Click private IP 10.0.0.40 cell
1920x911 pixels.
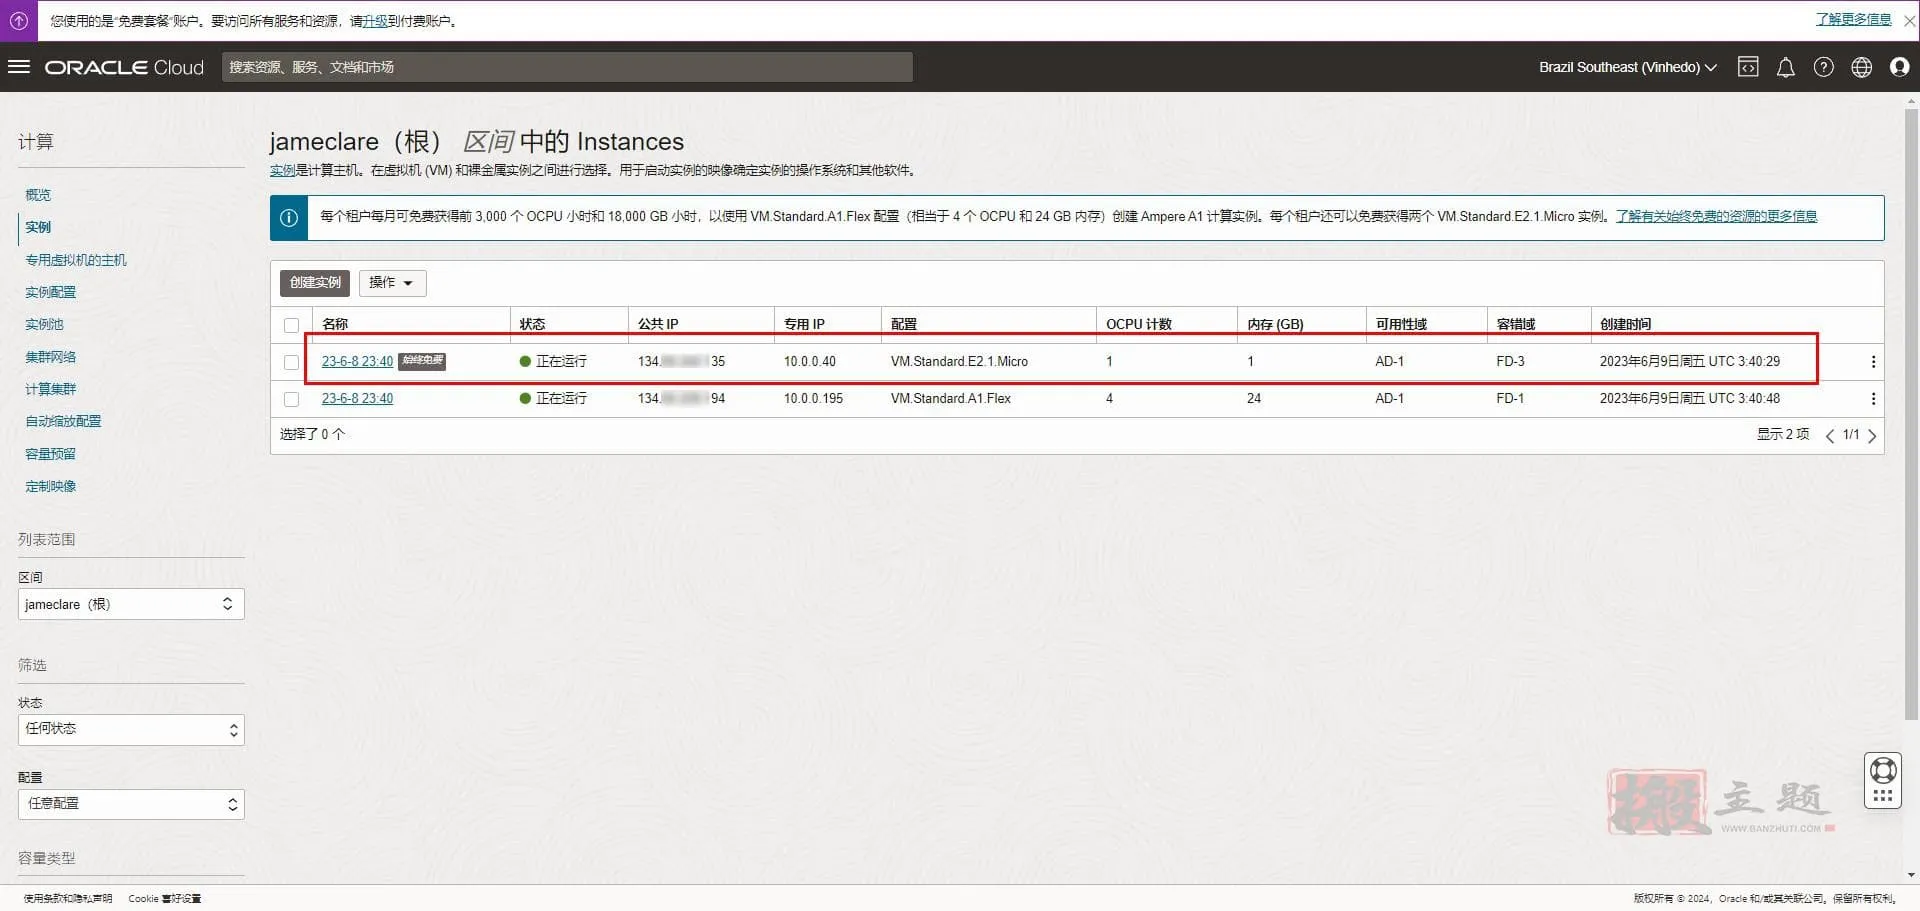tap(810, 362)
